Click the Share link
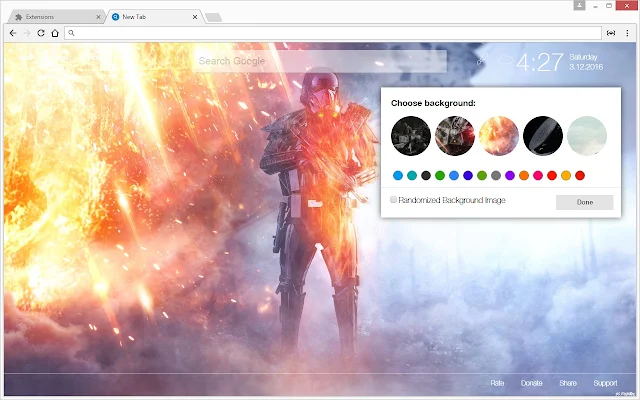The height and width of the screenshot is (400, 640). pyautogui.click(x=568, y=383)
